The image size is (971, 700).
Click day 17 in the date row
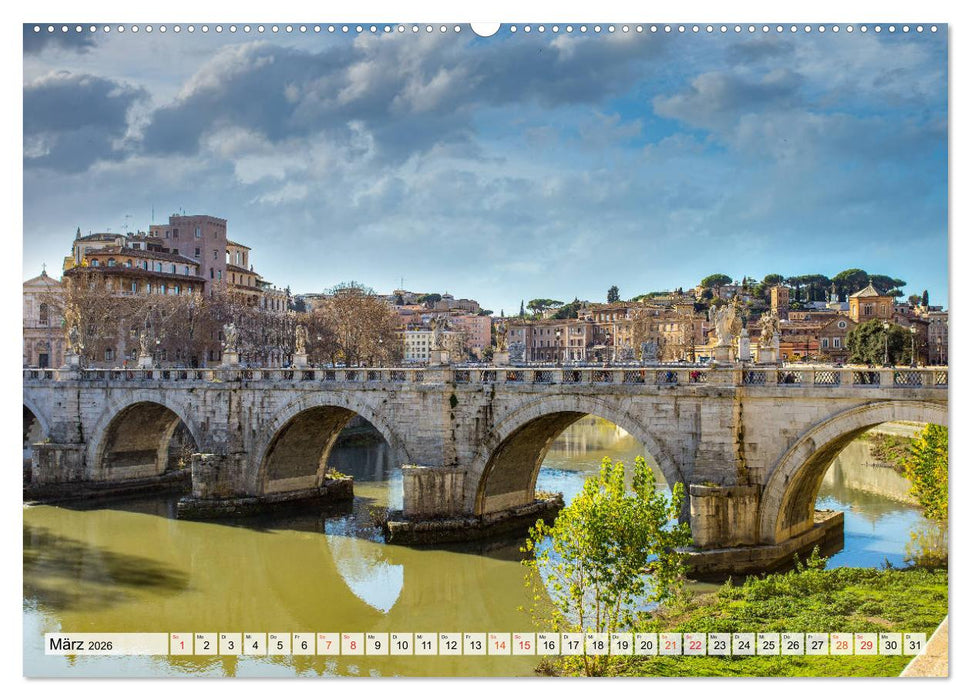572,645
